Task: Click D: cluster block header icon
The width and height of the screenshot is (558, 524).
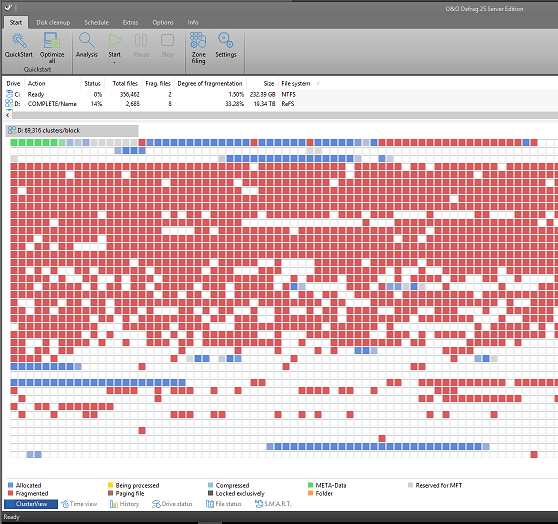Action: click(x=12, y=130)
